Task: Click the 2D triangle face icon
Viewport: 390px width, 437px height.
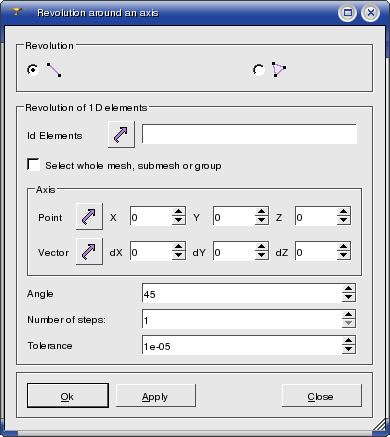Action: click(x=279, y=69)
